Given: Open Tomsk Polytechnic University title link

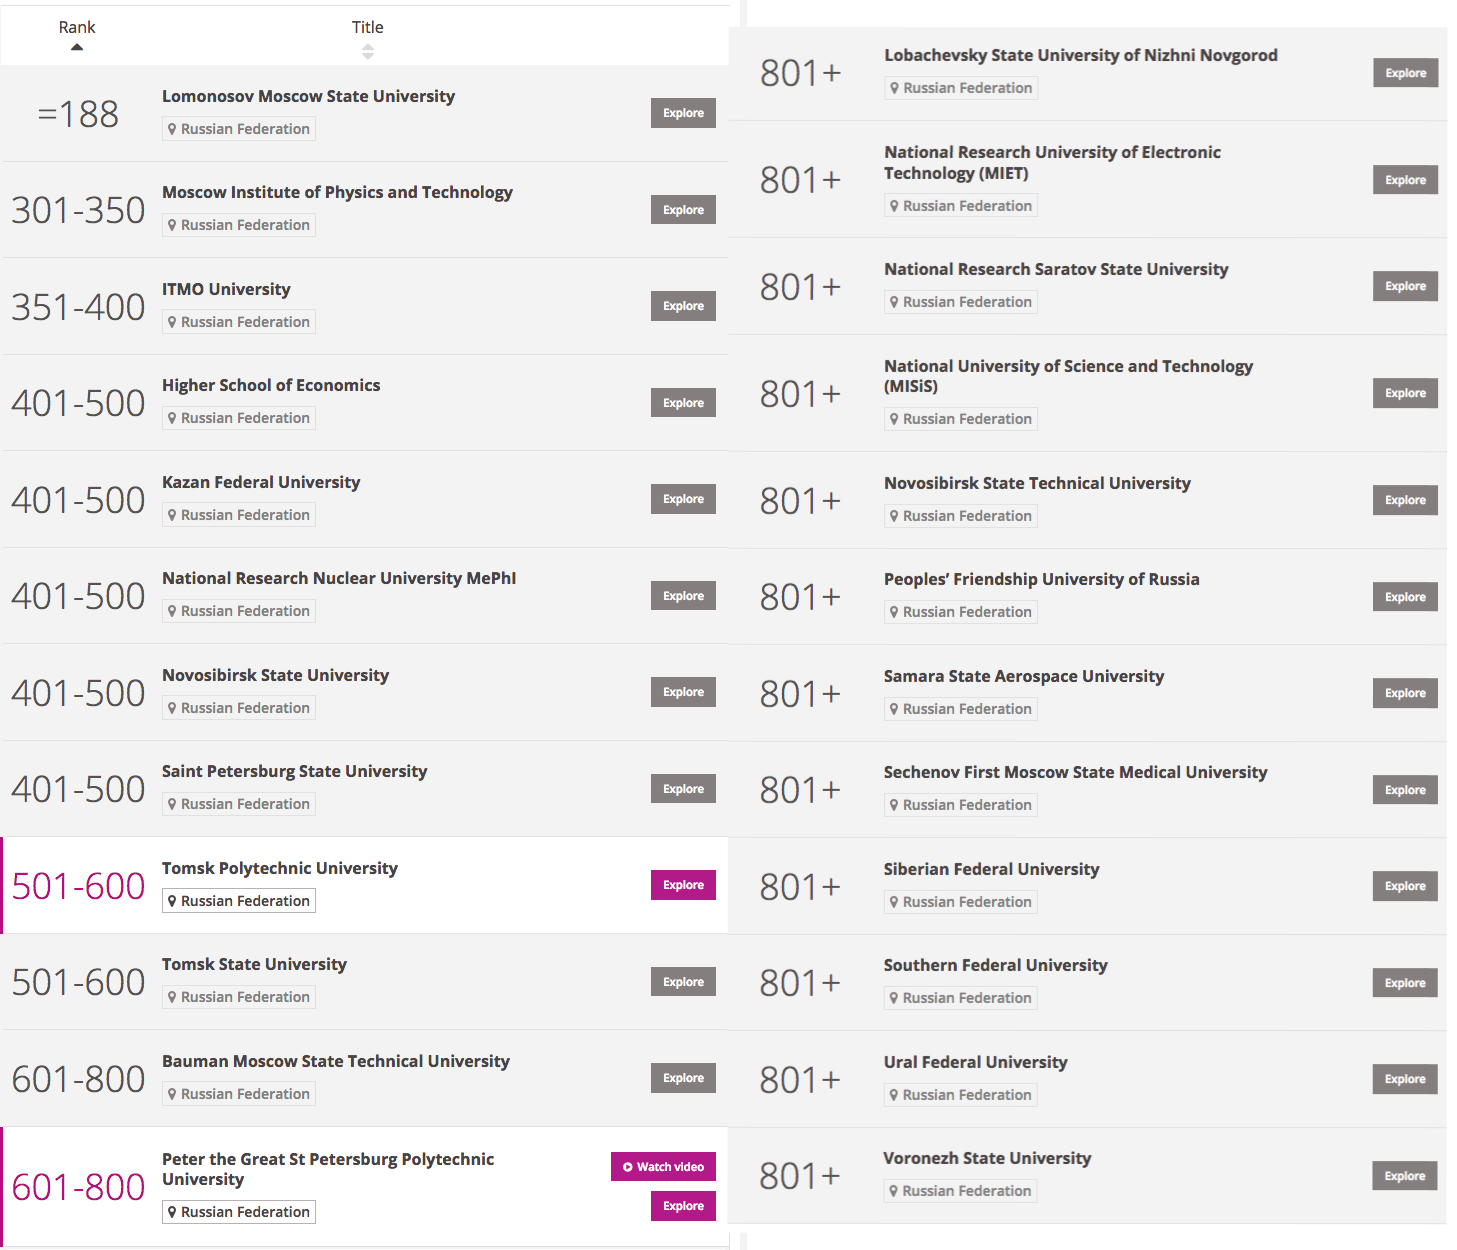Looking at the screenshot, I should (x=280, y=868).
